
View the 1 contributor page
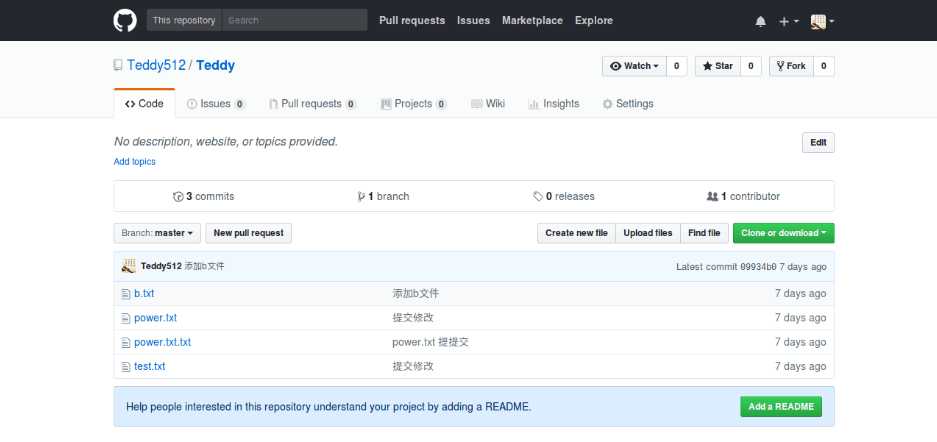743,197
